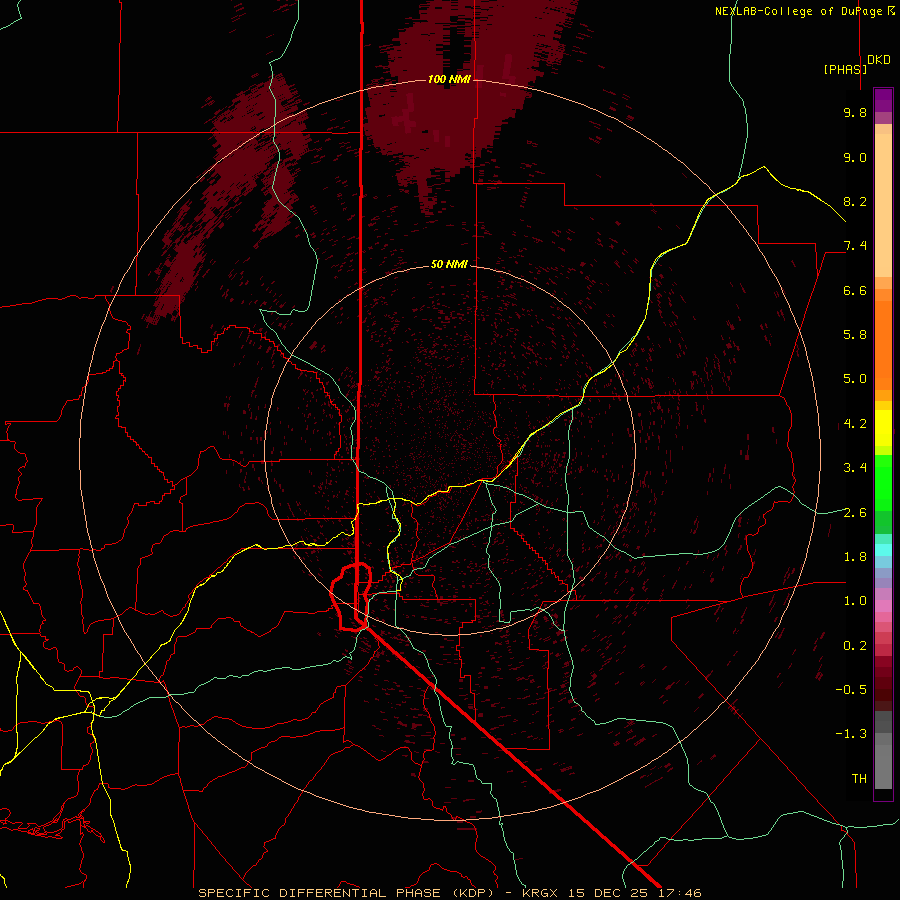Select the gray TH segment of color scale

tap(883, 766)
